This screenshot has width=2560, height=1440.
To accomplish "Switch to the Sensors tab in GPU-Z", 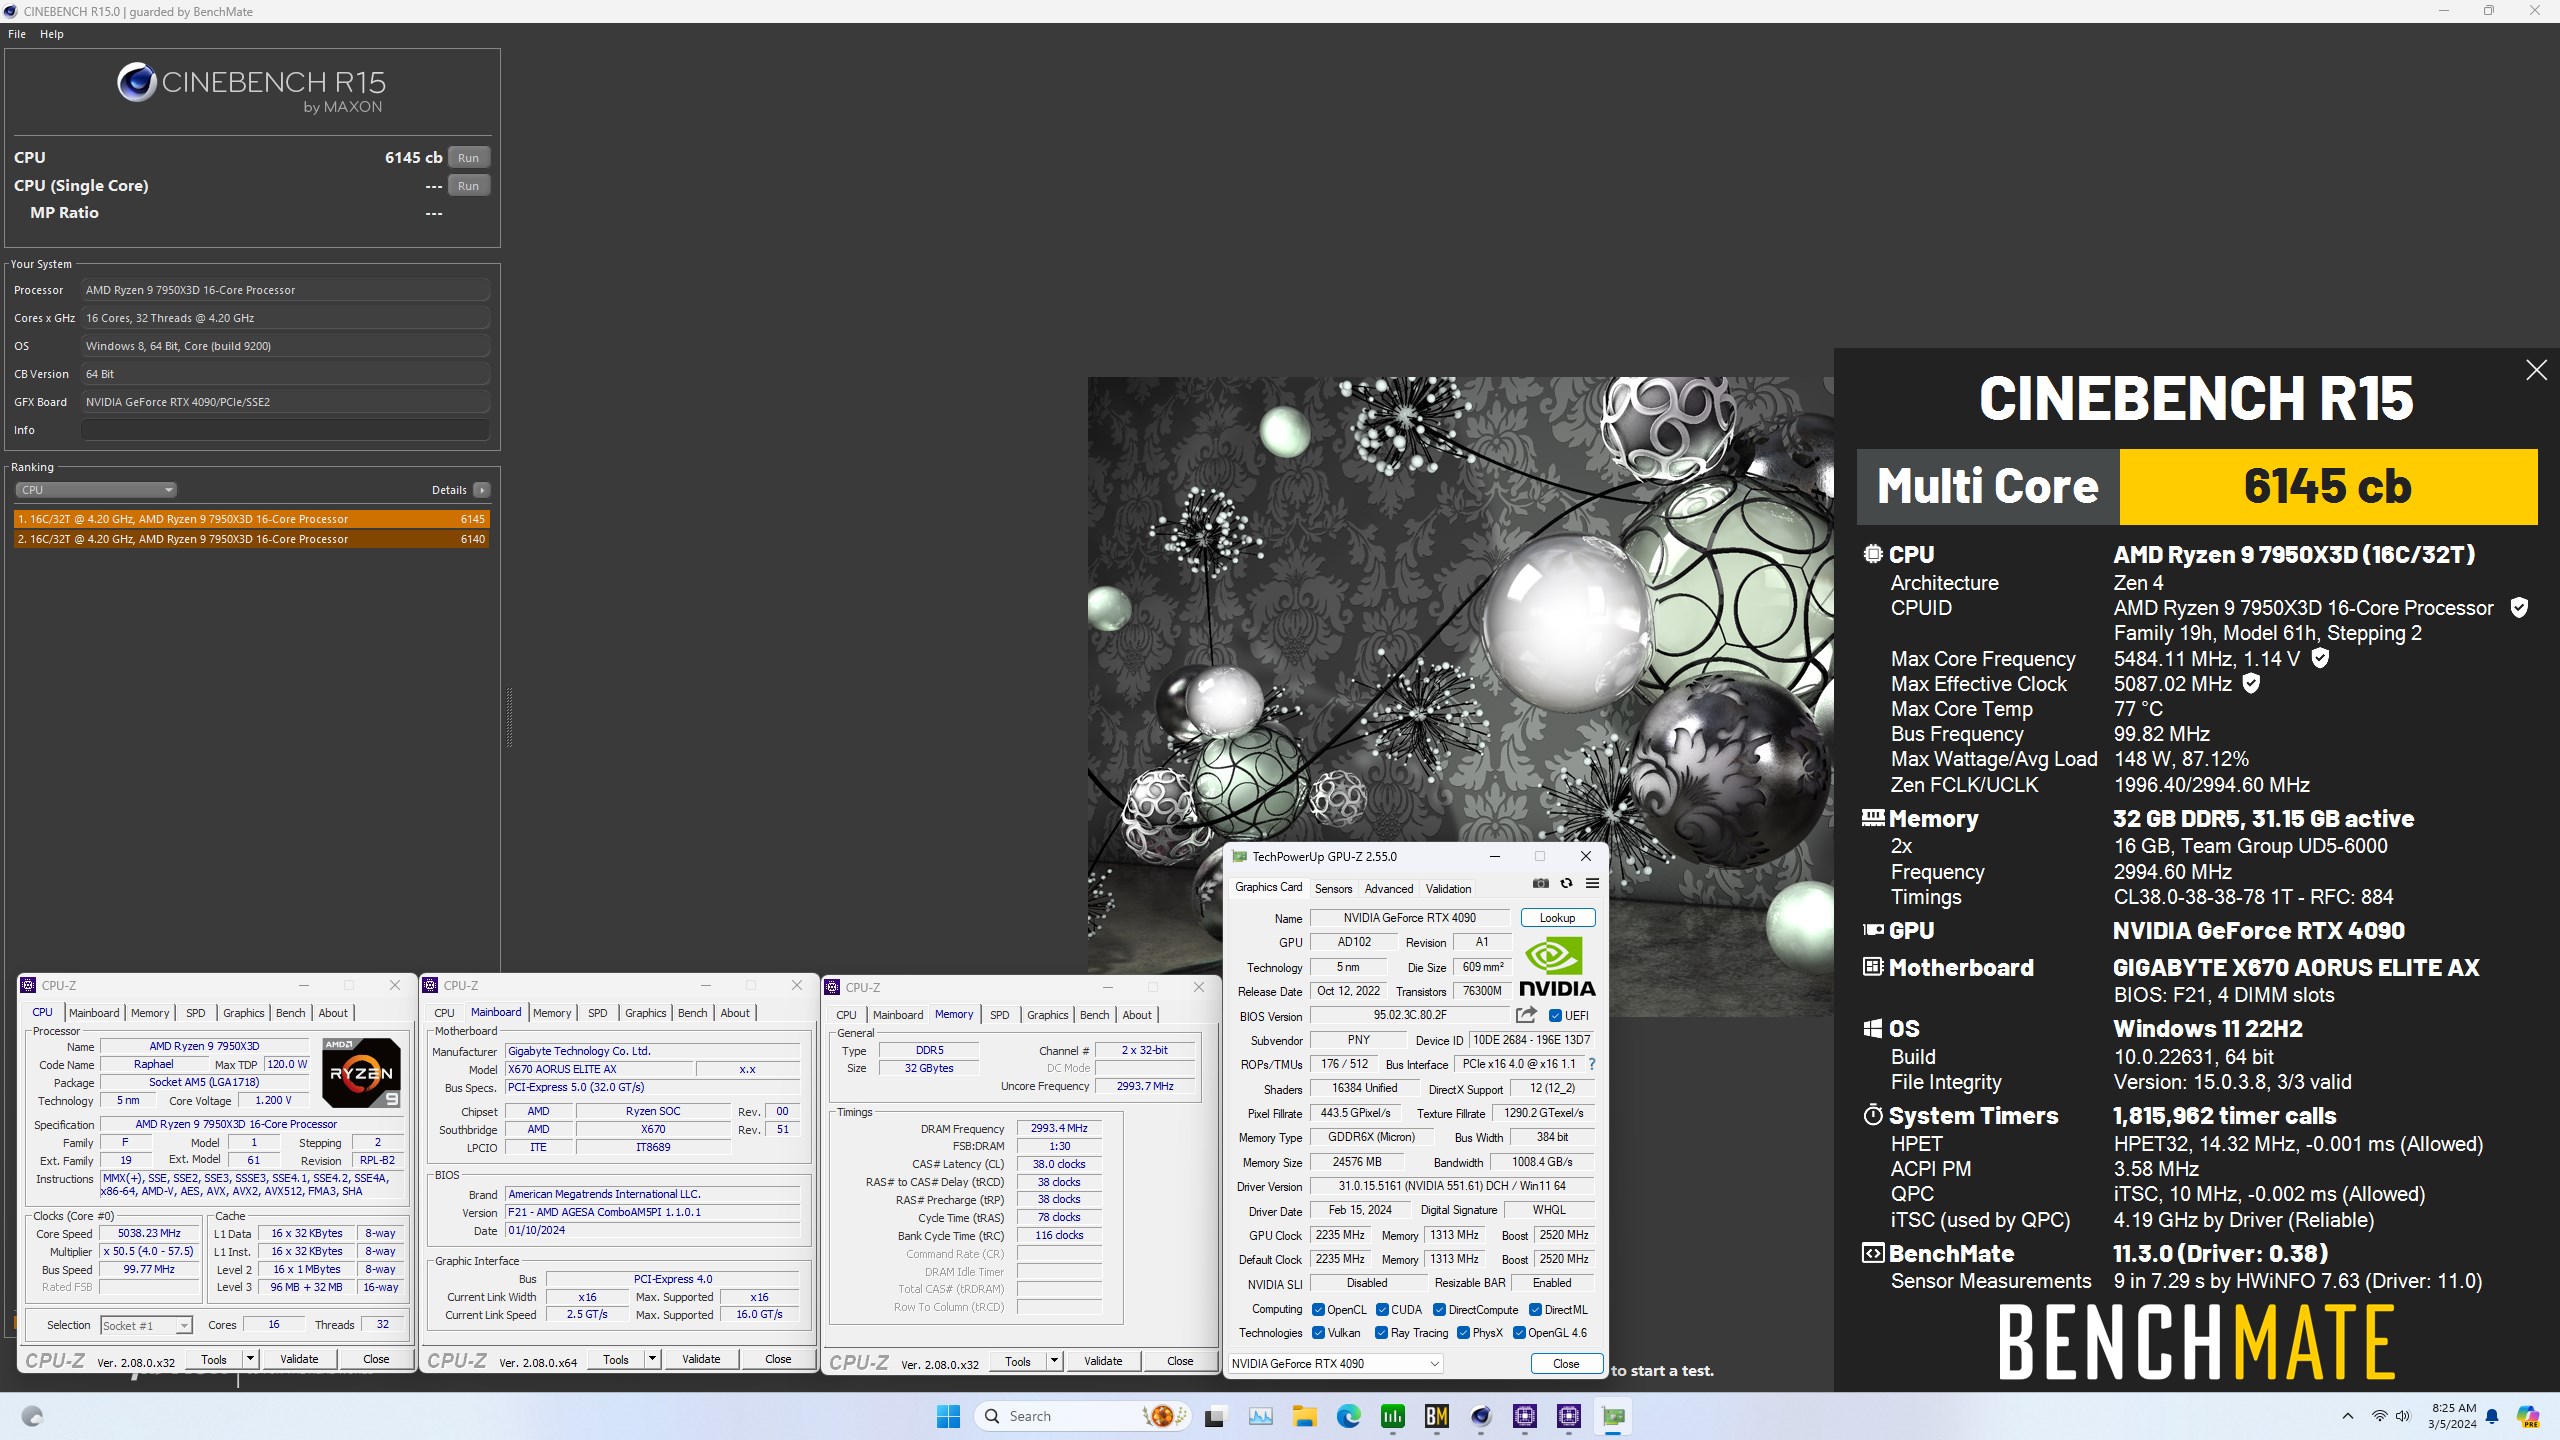I will coord(1333,888).
